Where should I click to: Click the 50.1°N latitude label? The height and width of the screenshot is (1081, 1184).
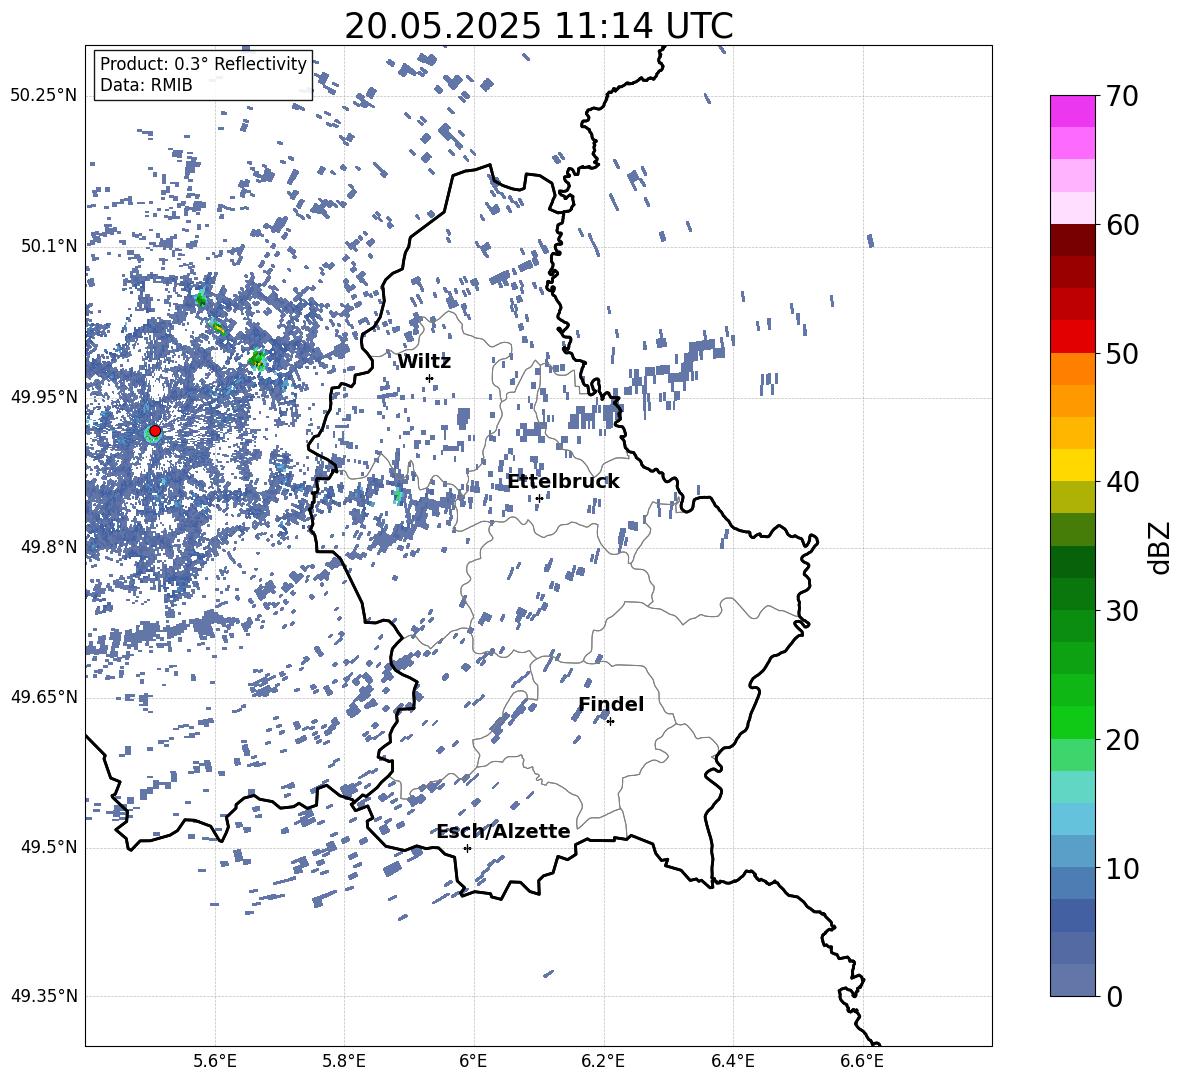(49, 246)
